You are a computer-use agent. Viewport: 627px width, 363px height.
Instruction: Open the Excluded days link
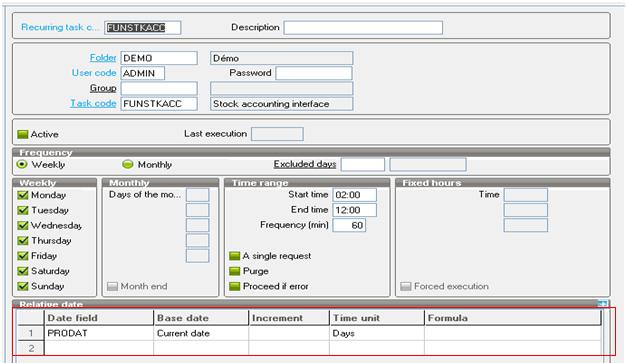click(x=305, y=164)
